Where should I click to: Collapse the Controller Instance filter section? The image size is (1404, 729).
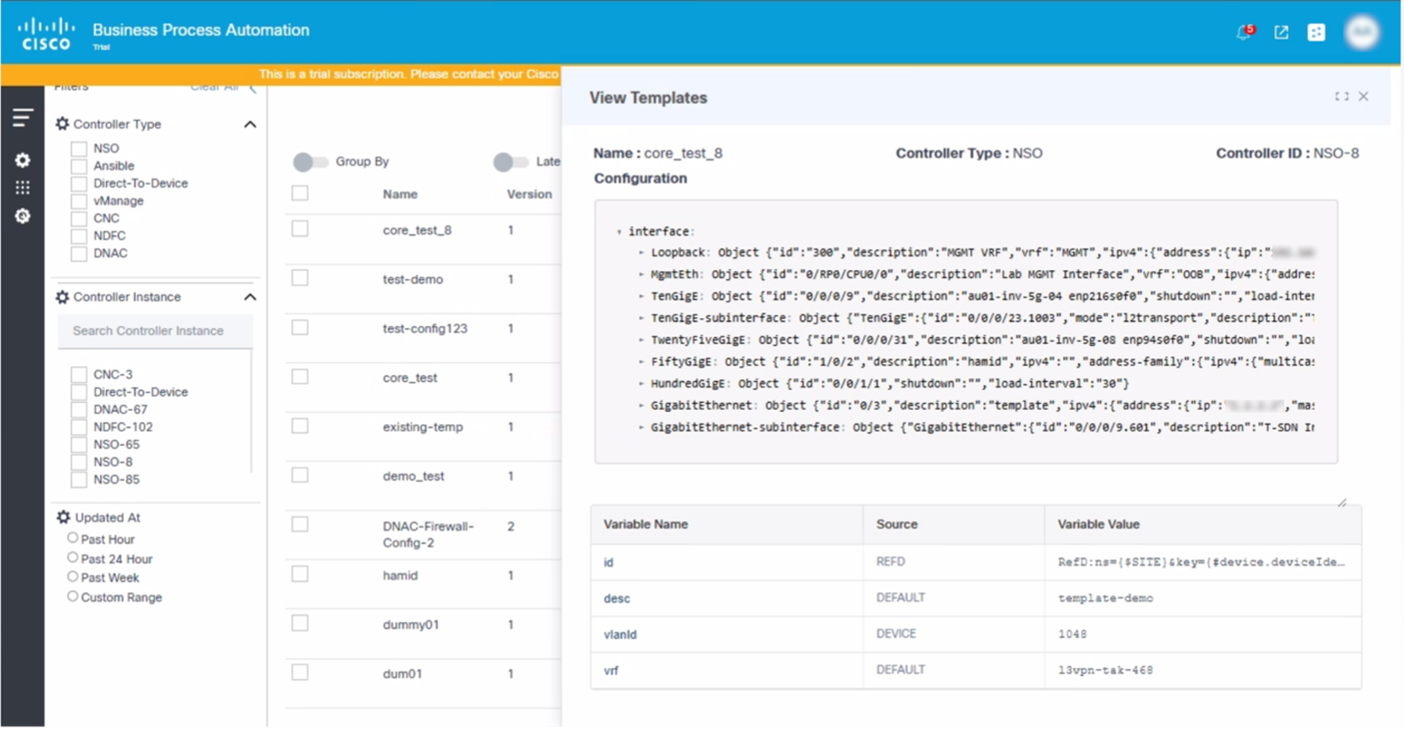pos(250,297)
